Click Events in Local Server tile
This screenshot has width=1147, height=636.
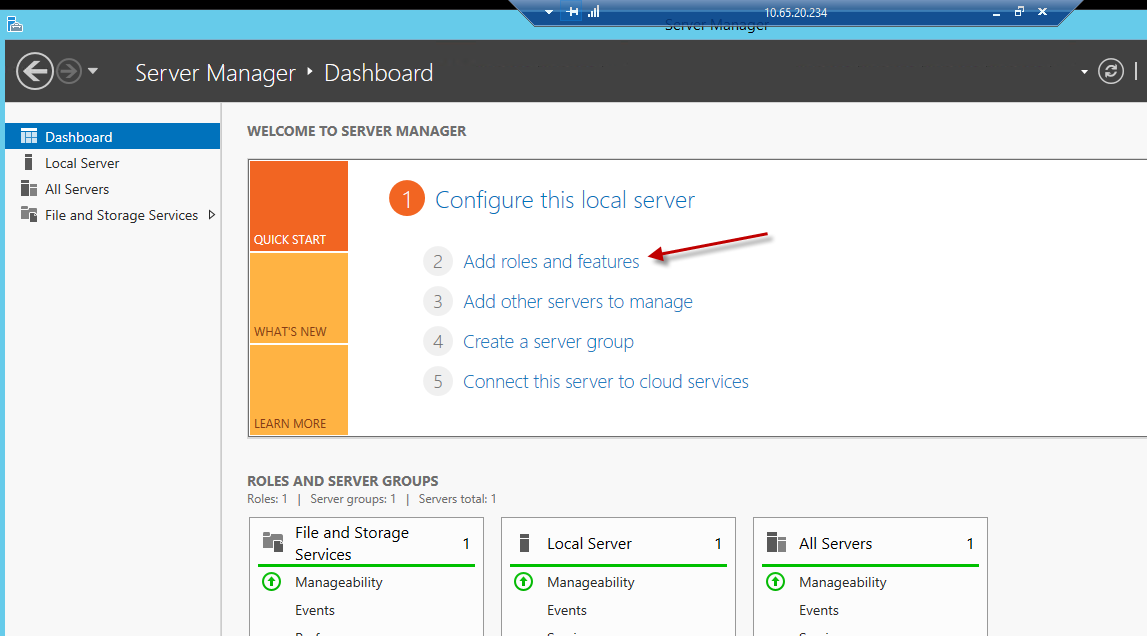tap(567, 610)
